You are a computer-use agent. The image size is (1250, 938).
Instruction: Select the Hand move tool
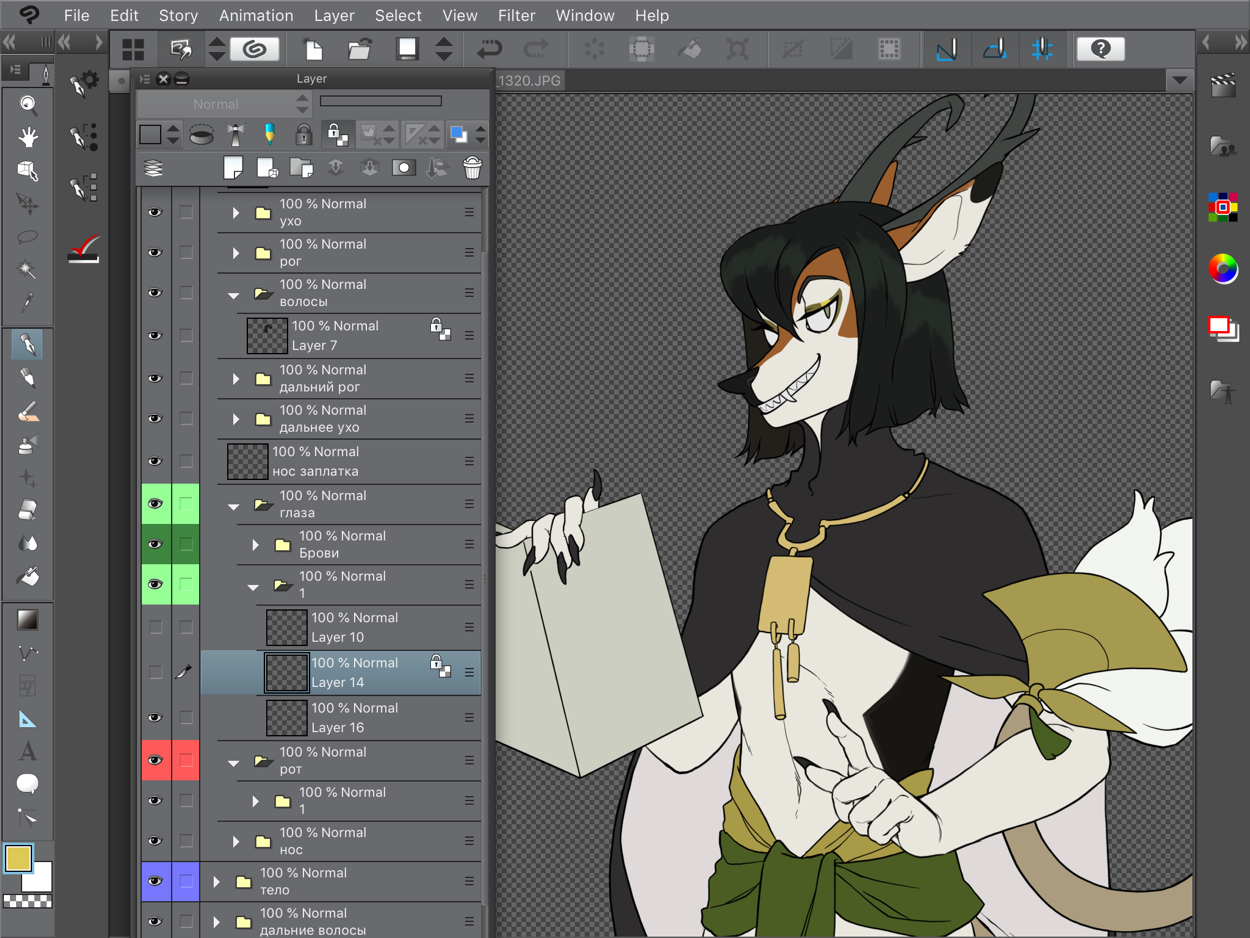point(28,137)
